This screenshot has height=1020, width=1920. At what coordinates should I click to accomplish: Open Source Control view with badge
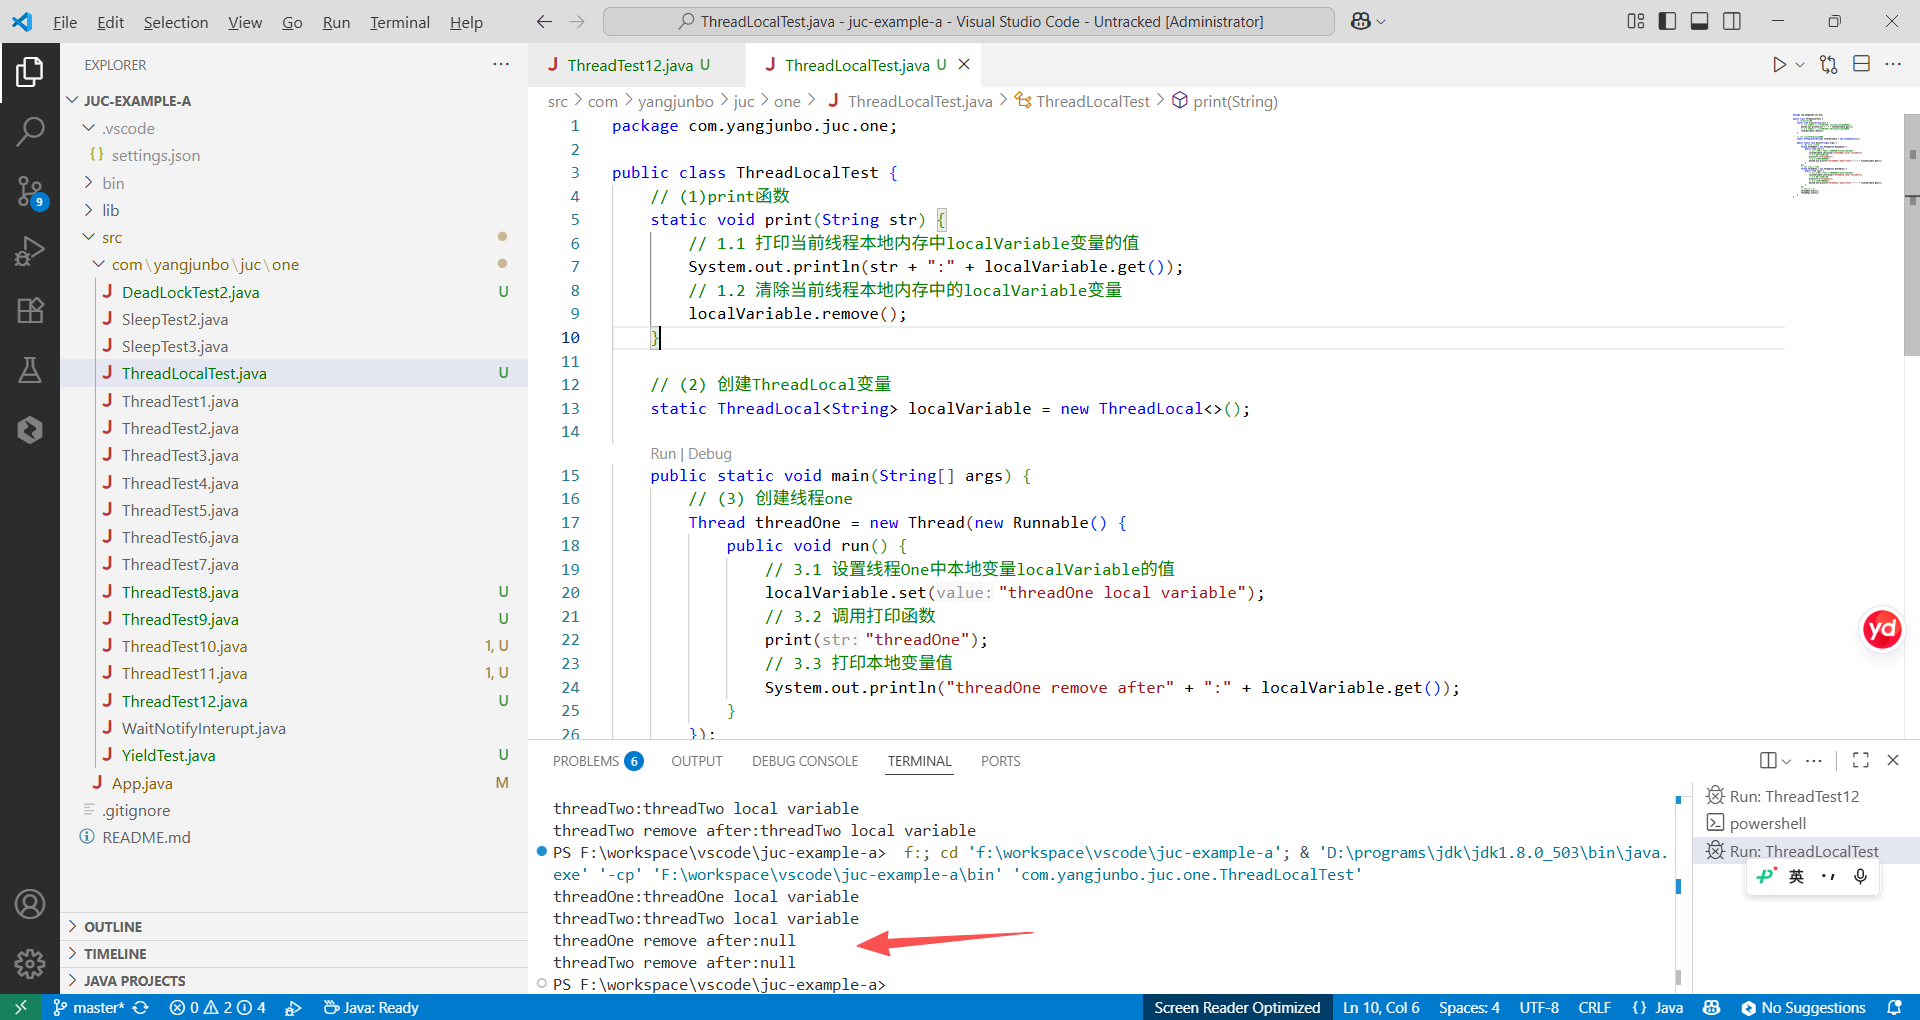pyautogui.click(x=30, y=191)
